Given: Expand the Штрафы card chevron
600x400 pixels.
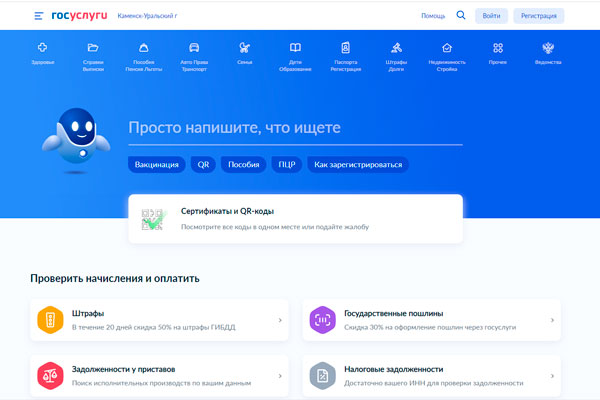Looking at the screenshot, I should point(280,320).
